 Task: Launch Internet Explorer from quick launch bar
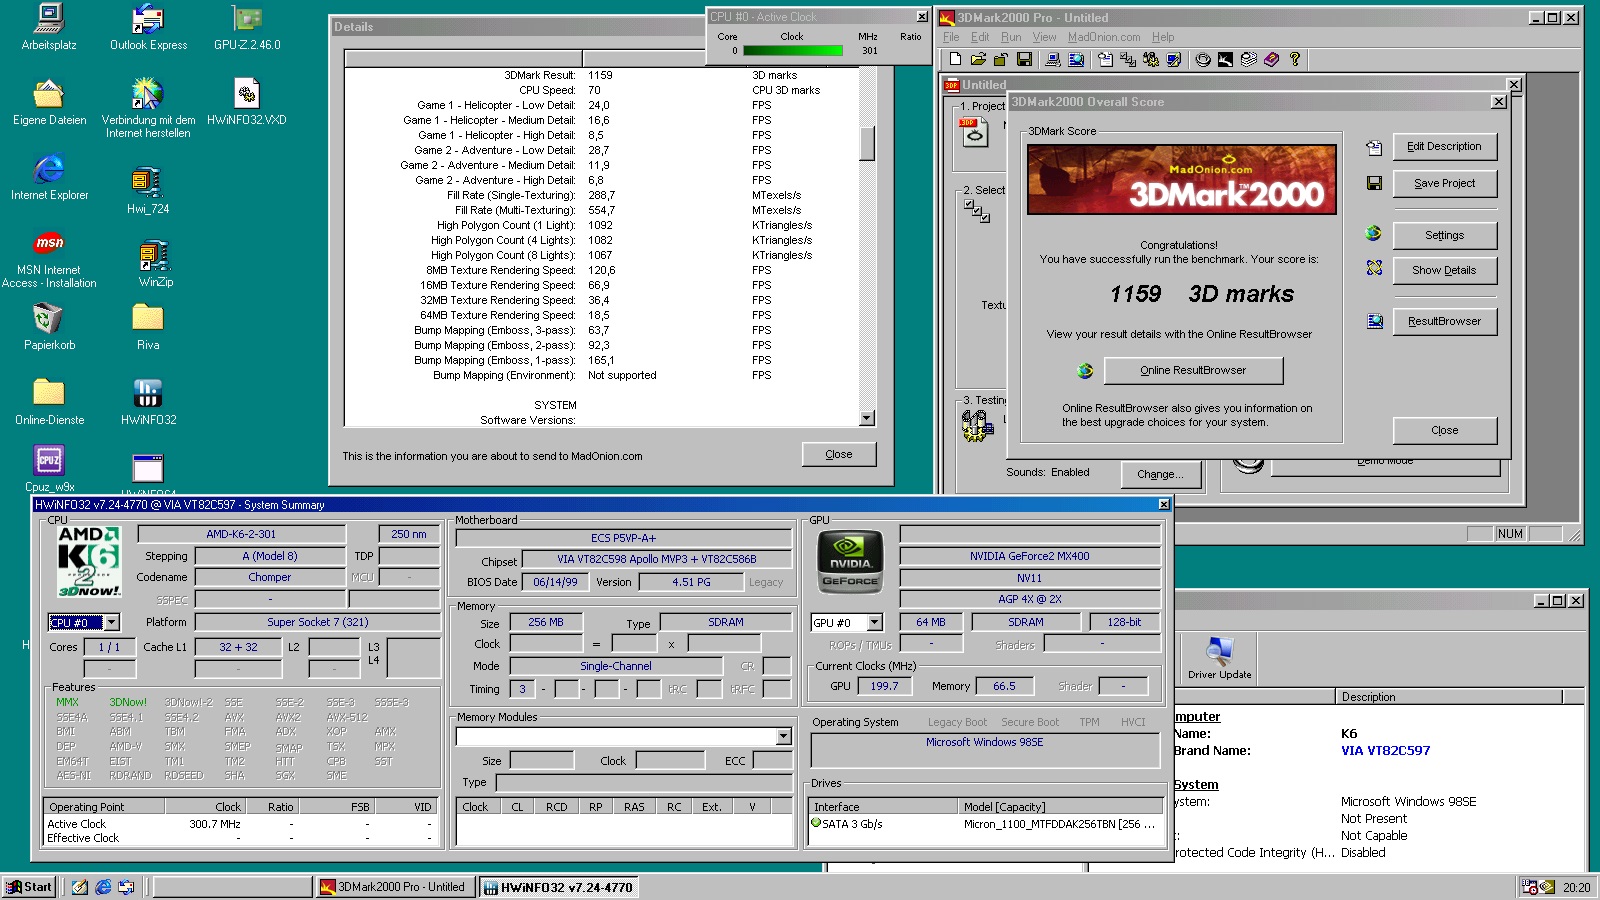(103, 887)
